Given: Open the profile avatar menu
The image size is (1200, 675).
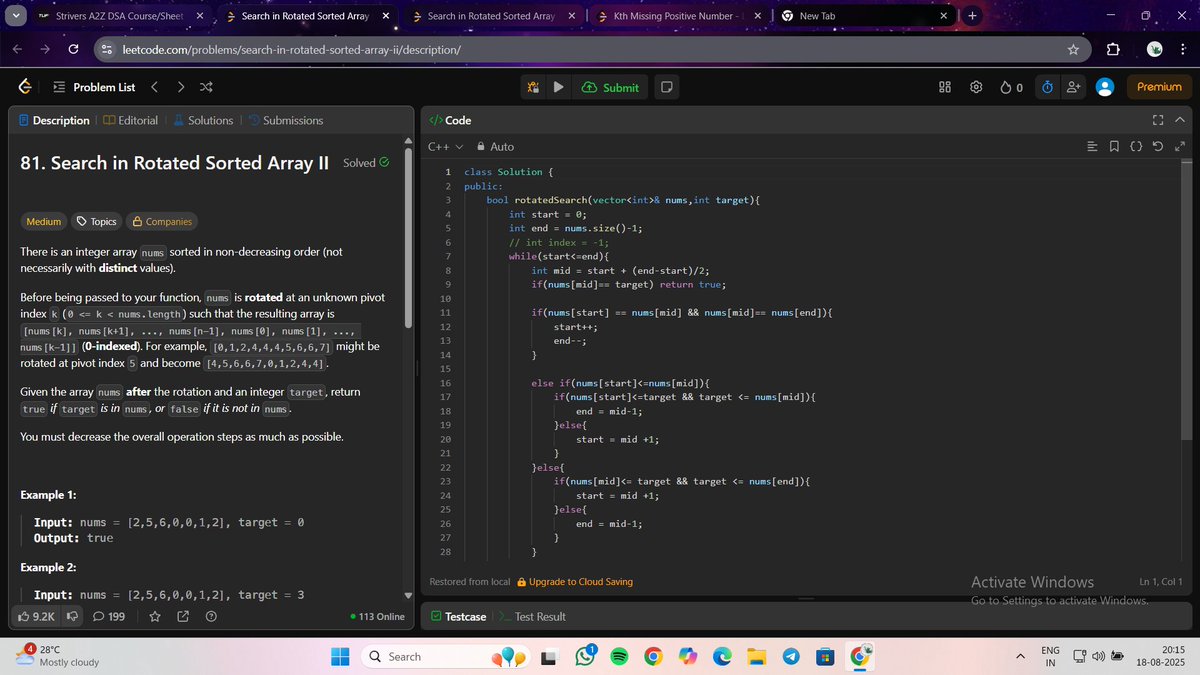Looking at the screenshot, I should 1105,87.
